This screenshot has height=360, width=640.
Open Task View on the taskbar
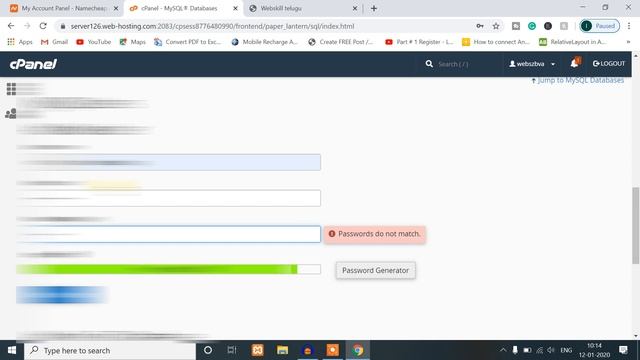click(232, 350)
